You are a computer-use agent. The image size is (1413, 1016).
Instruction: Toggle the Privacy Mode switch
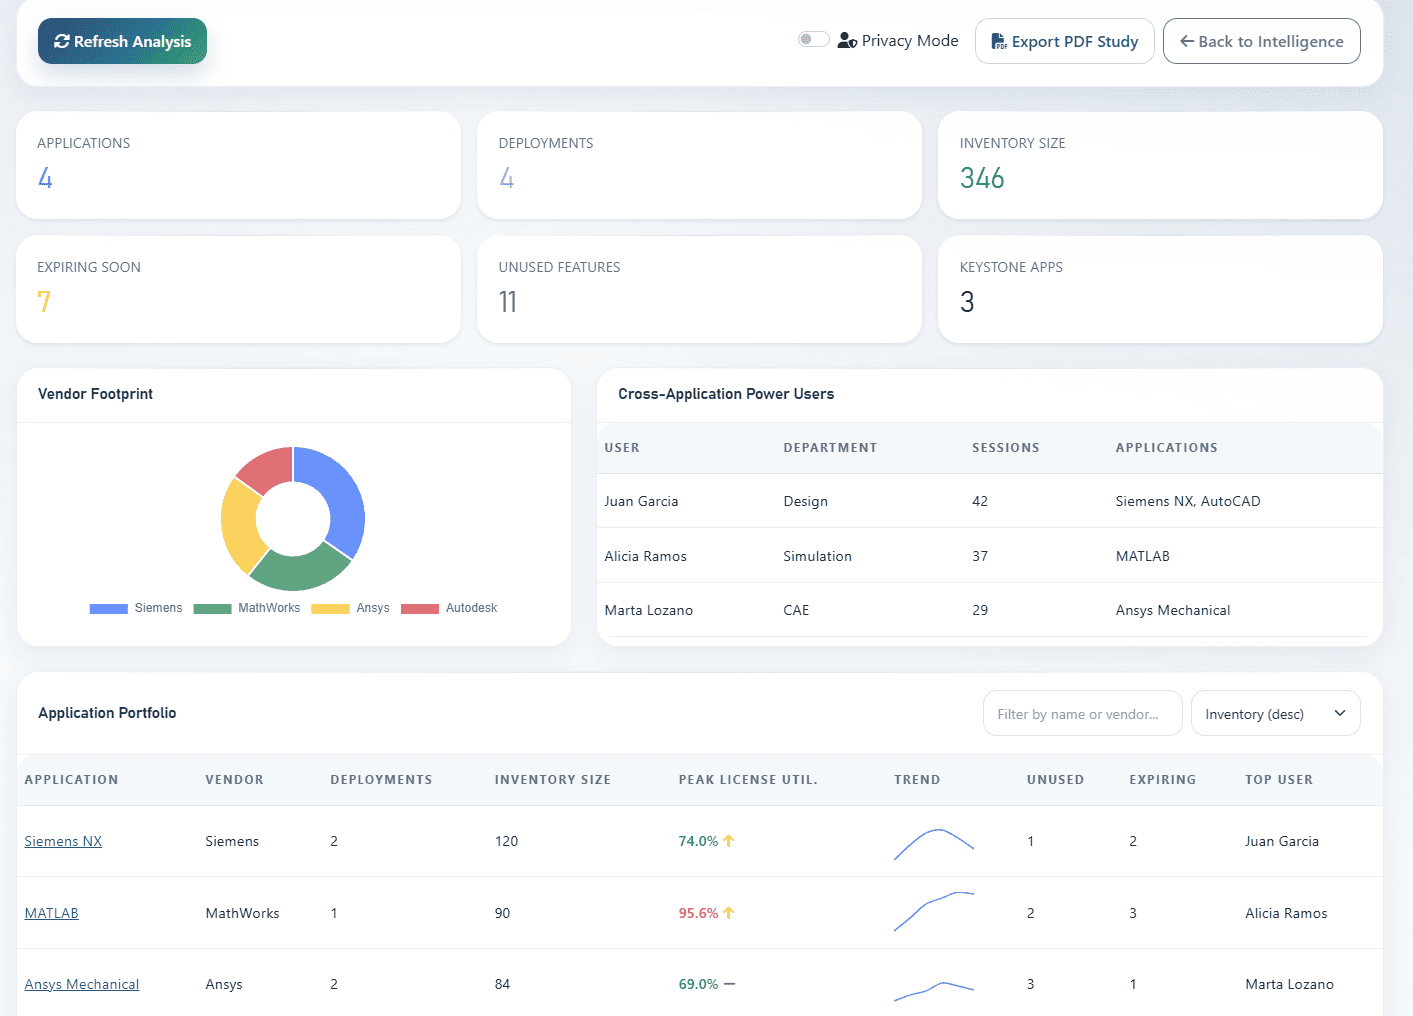[813, 39]
